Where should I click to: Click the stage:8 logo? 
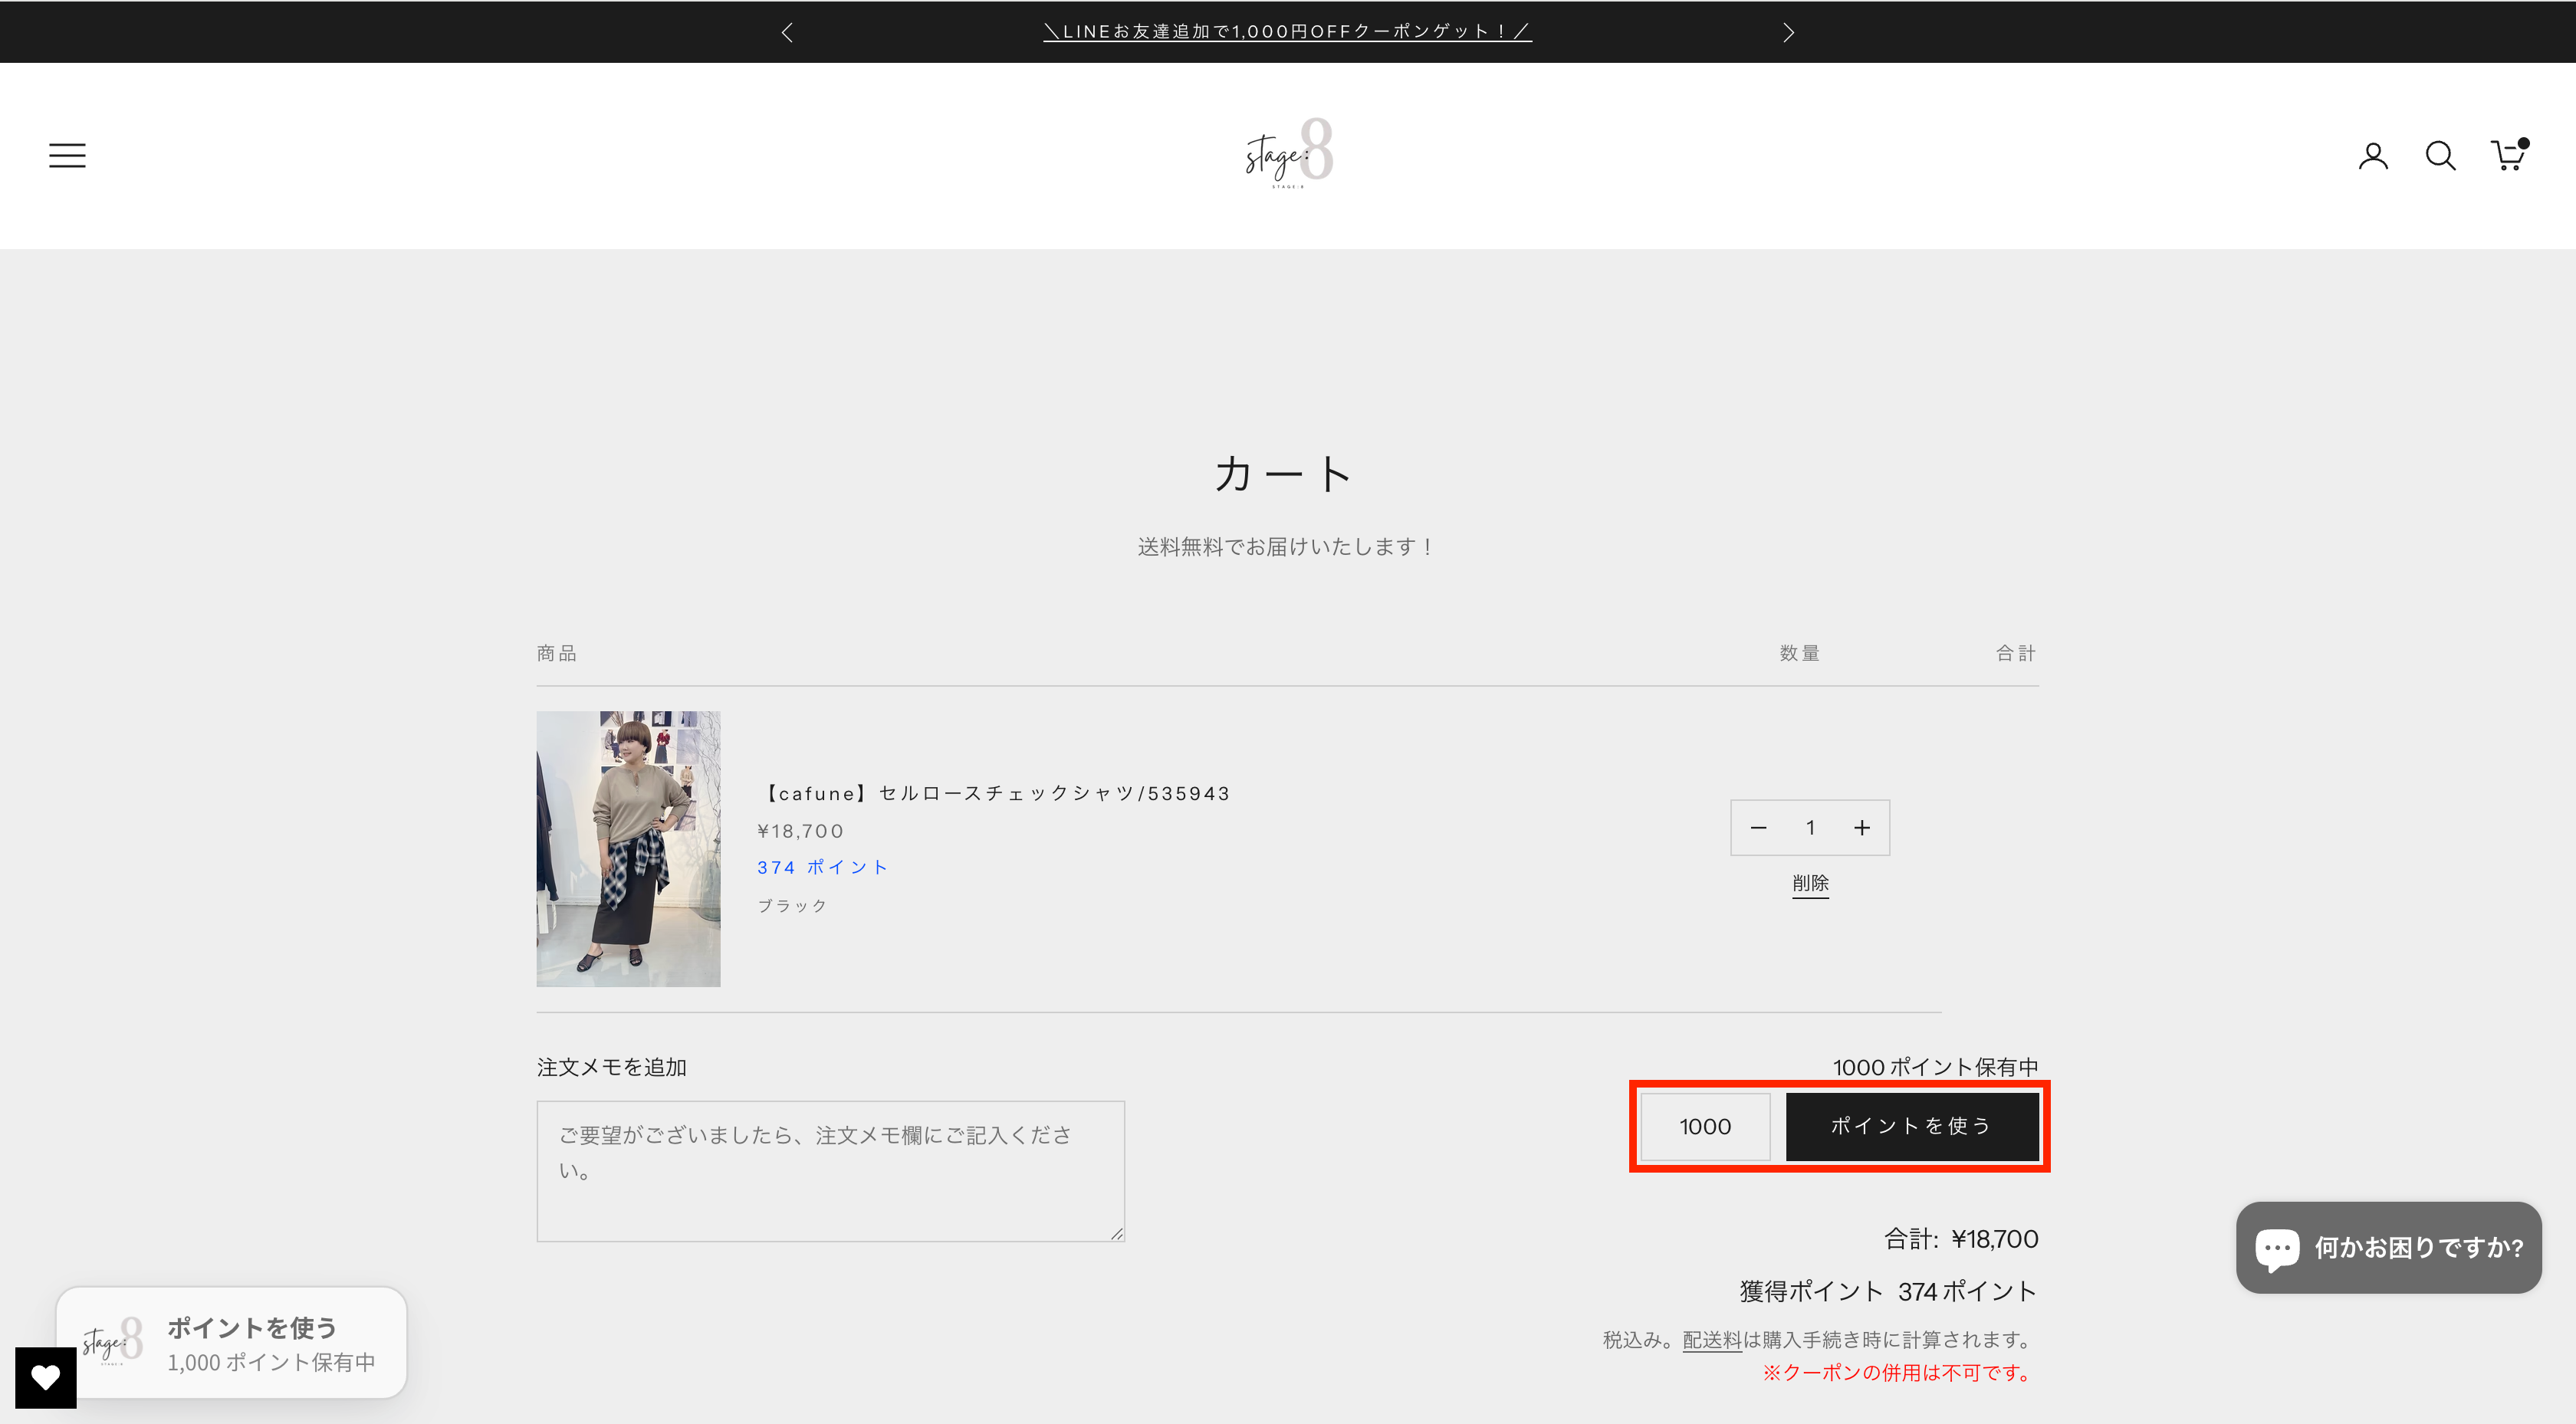click(1288, 153)
